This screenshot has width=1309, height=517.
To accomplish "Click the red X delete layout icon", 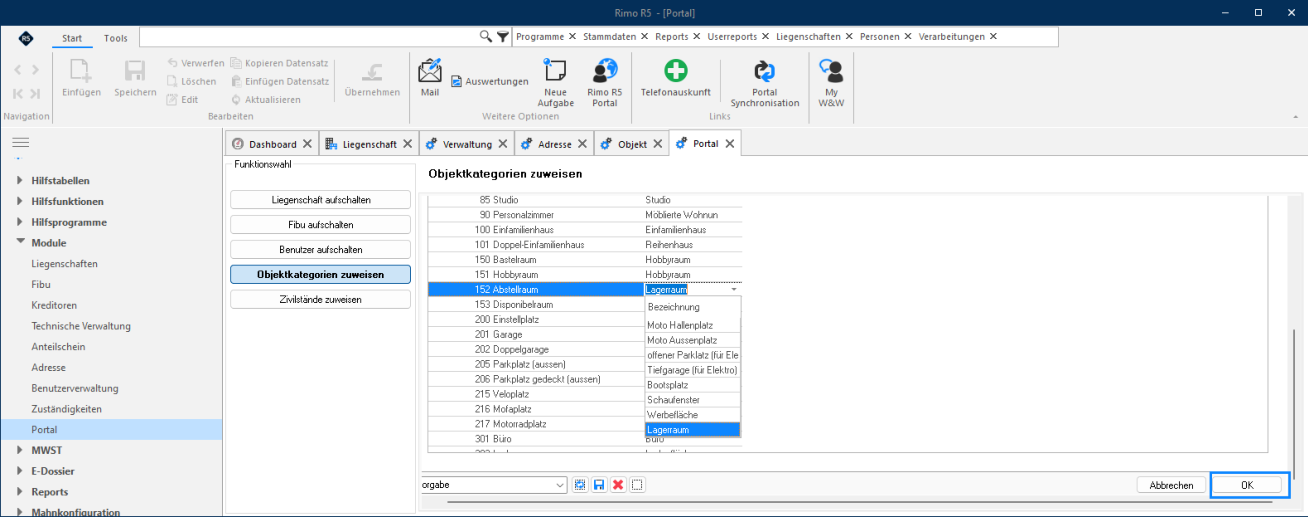I will coord(617,485).
